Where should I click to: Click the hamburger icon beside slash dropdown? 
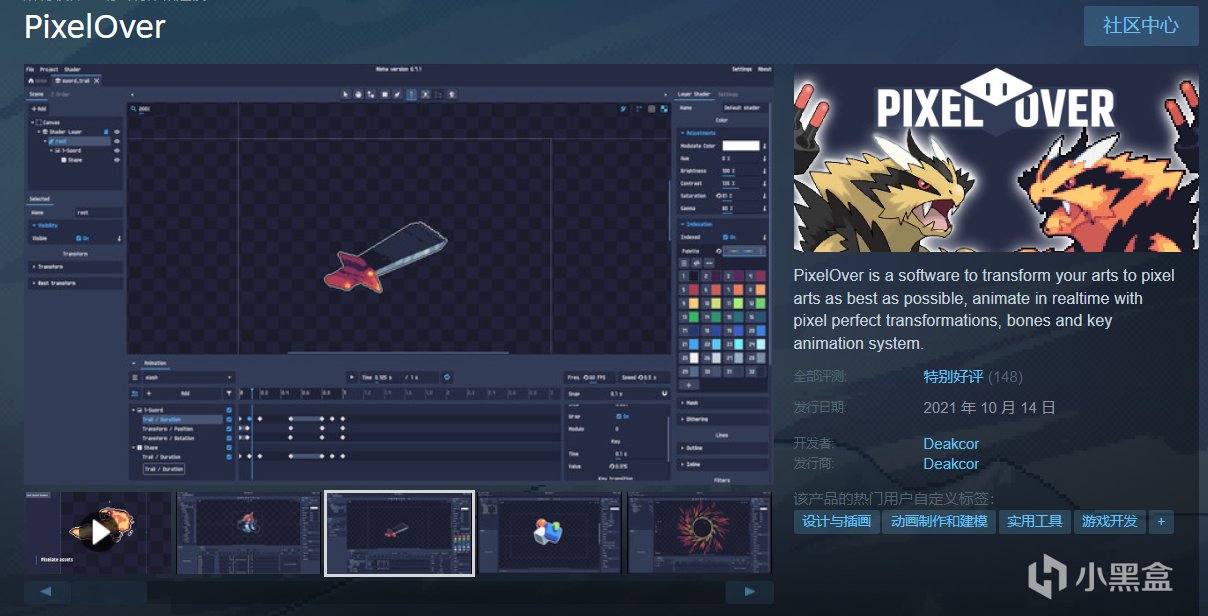coord(135,377)
